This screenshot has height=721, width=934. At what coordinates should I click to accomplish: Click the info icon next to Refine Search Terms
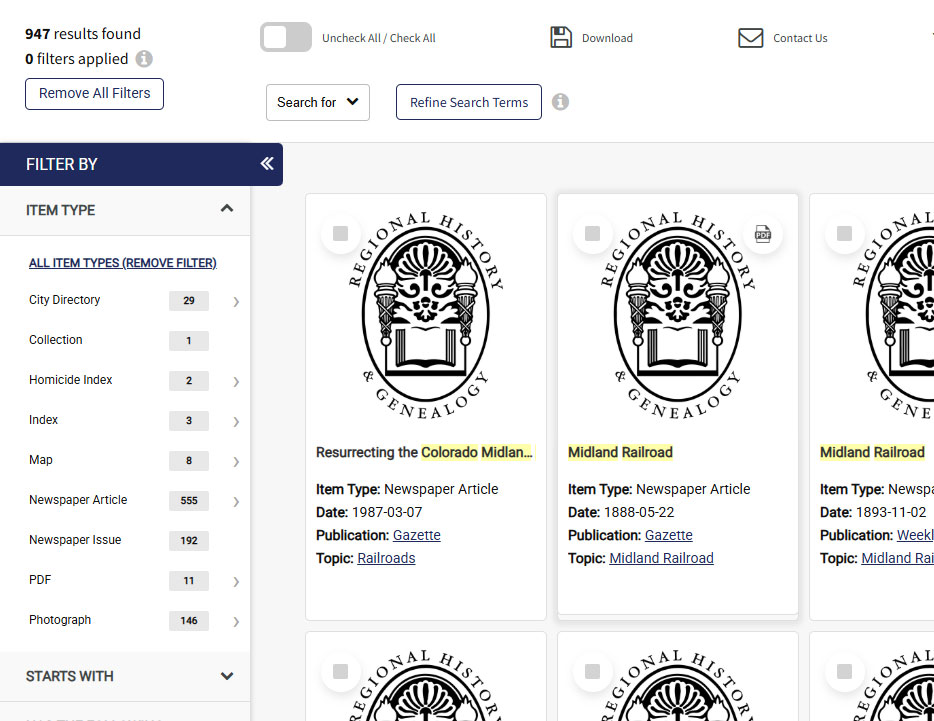click(x=560, y=101)
